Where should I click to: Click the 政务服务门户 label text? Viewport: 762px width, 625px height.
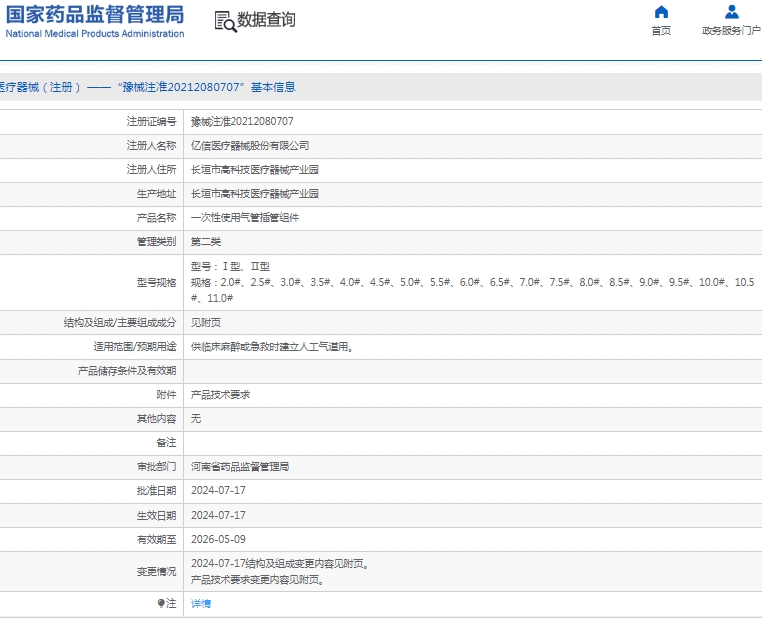(731, 31)
